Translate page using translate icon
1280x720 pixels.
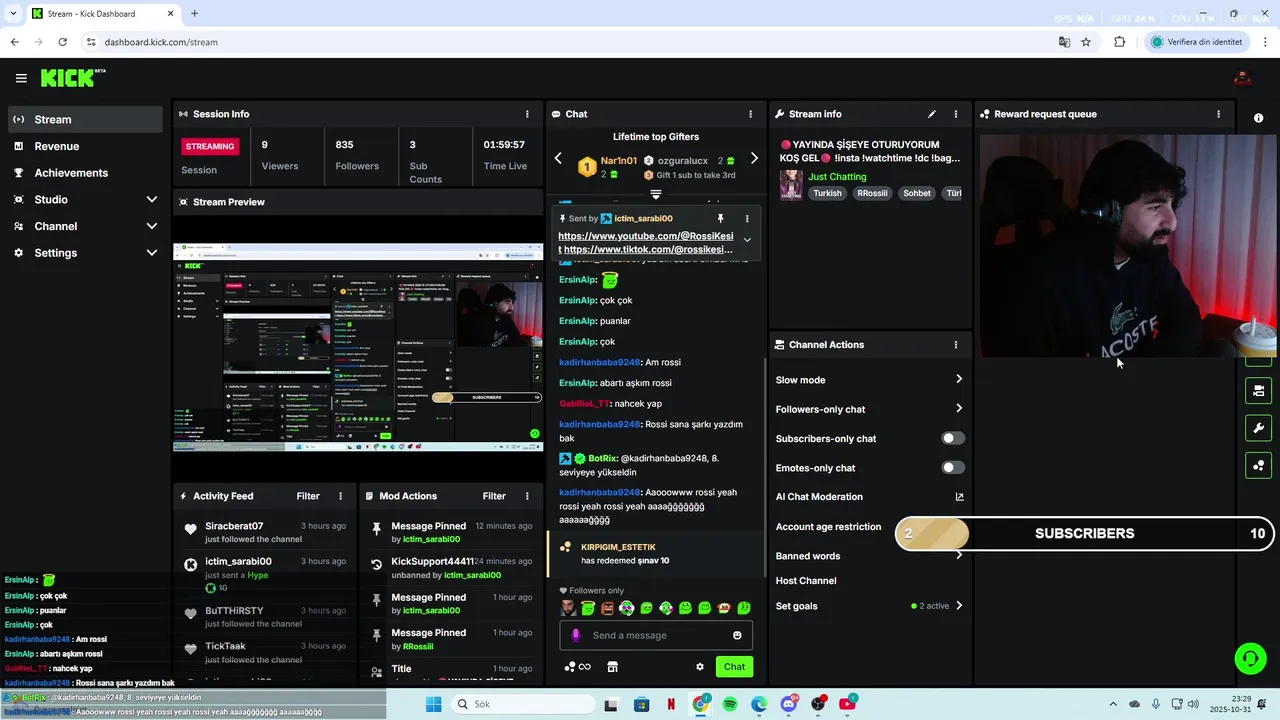[1064, 42]
